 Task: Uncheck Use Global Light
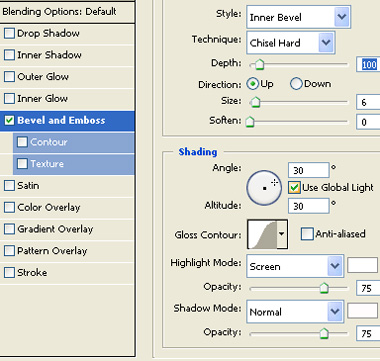(294, 188)
